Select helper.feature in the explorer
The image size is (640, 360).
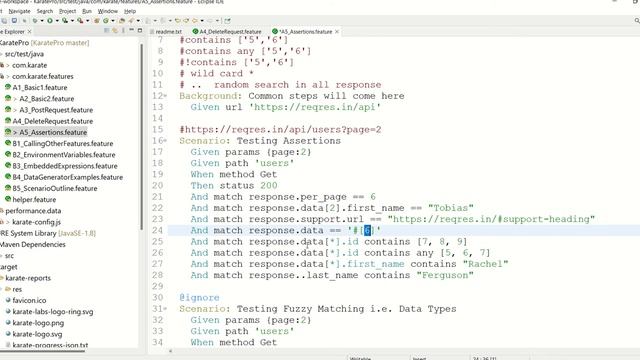[x=34, y=200]
